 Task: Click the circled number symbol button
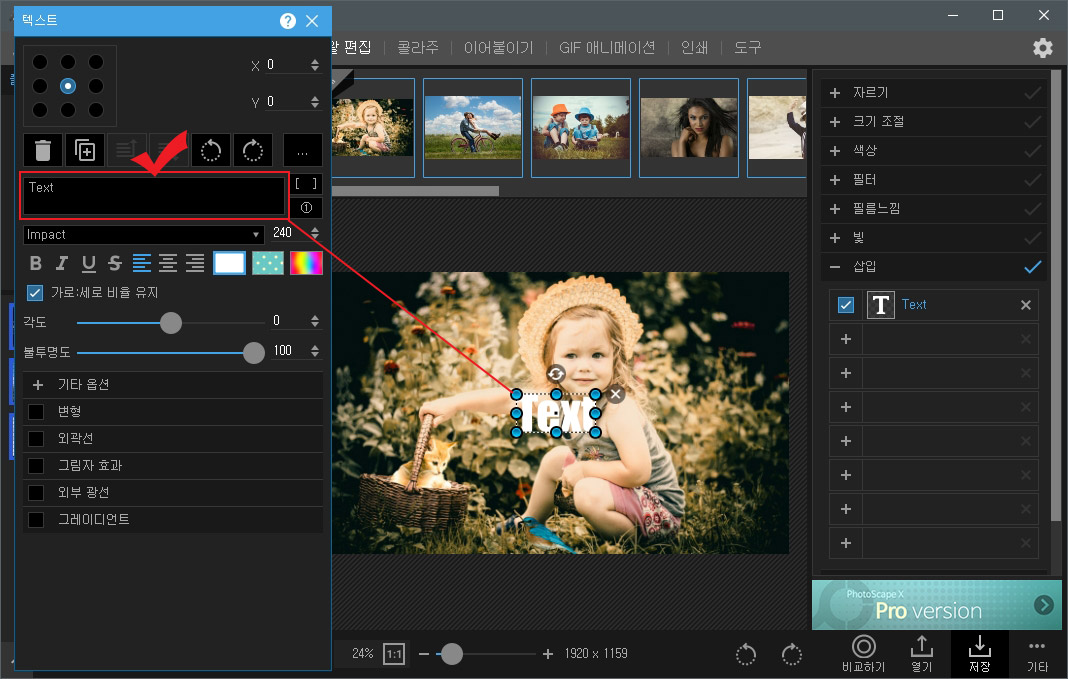[x=306, y=208]
